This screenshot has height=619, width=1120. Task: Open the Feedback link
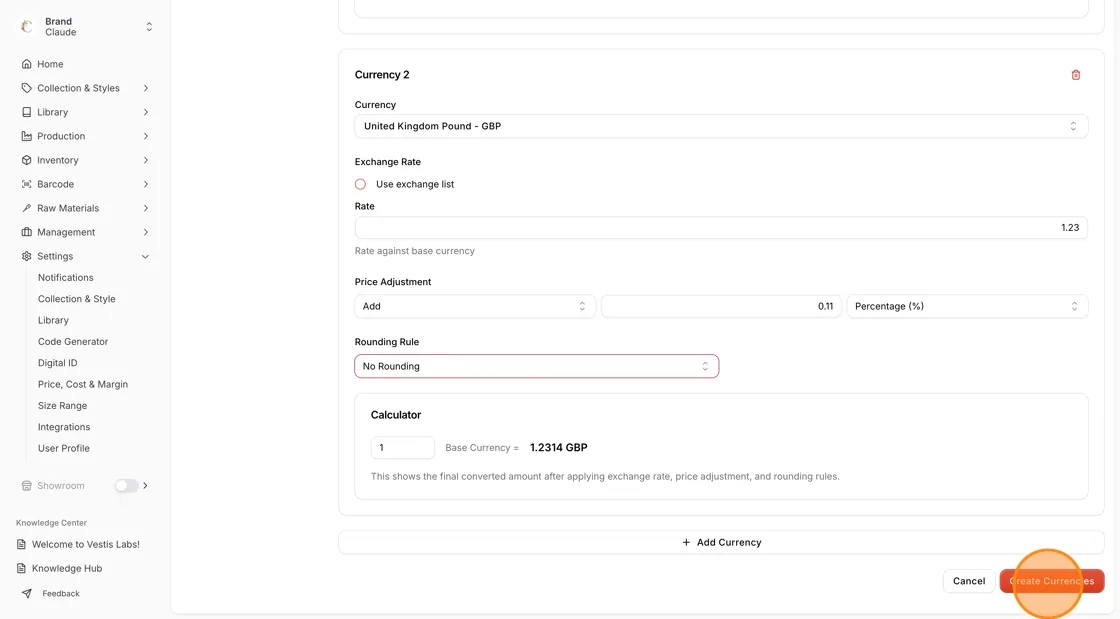click(61, 593)
